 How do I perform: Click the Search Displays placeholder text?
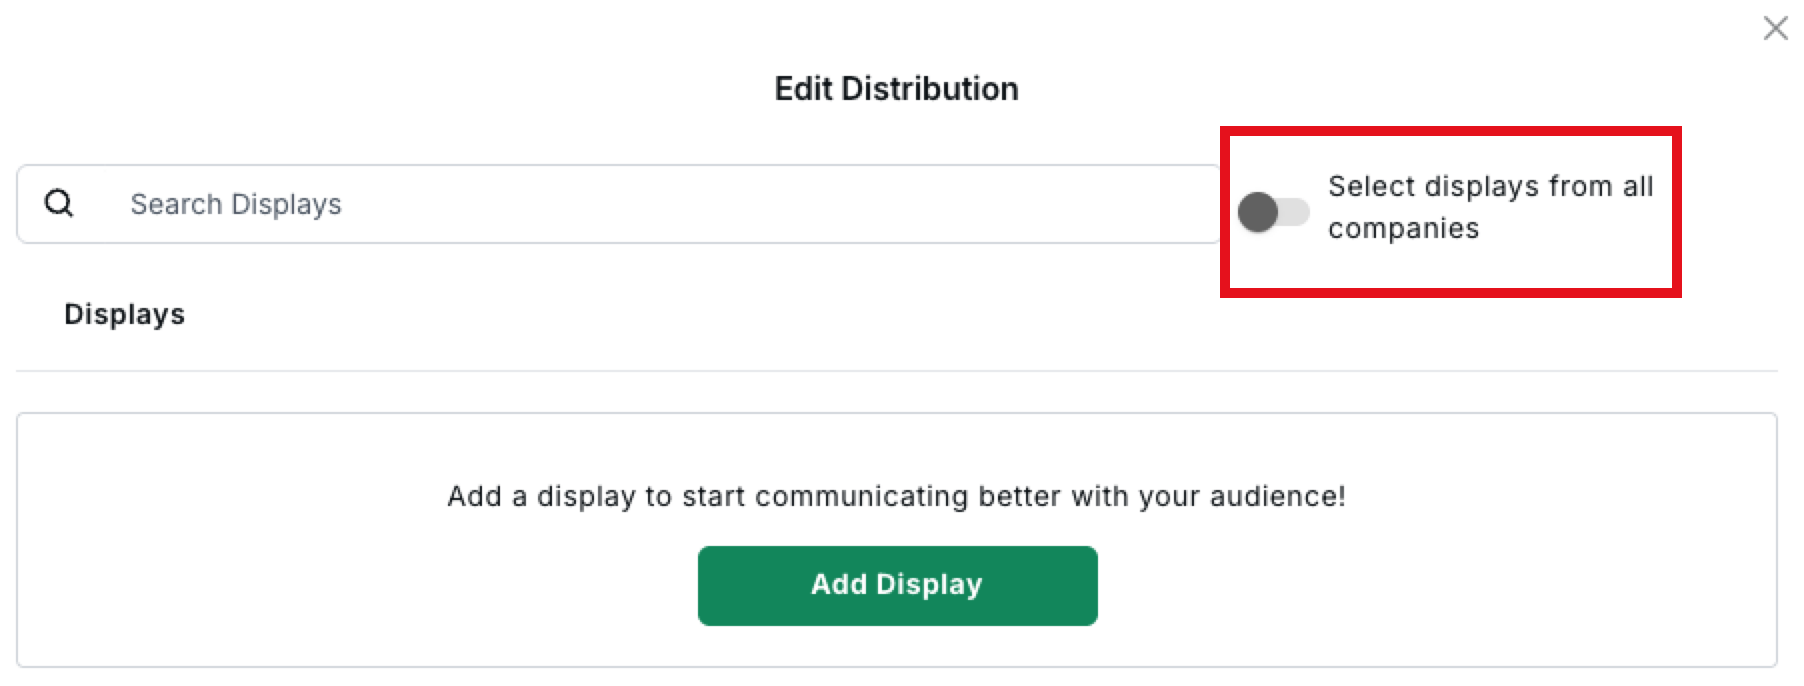[x=236, y=204]
